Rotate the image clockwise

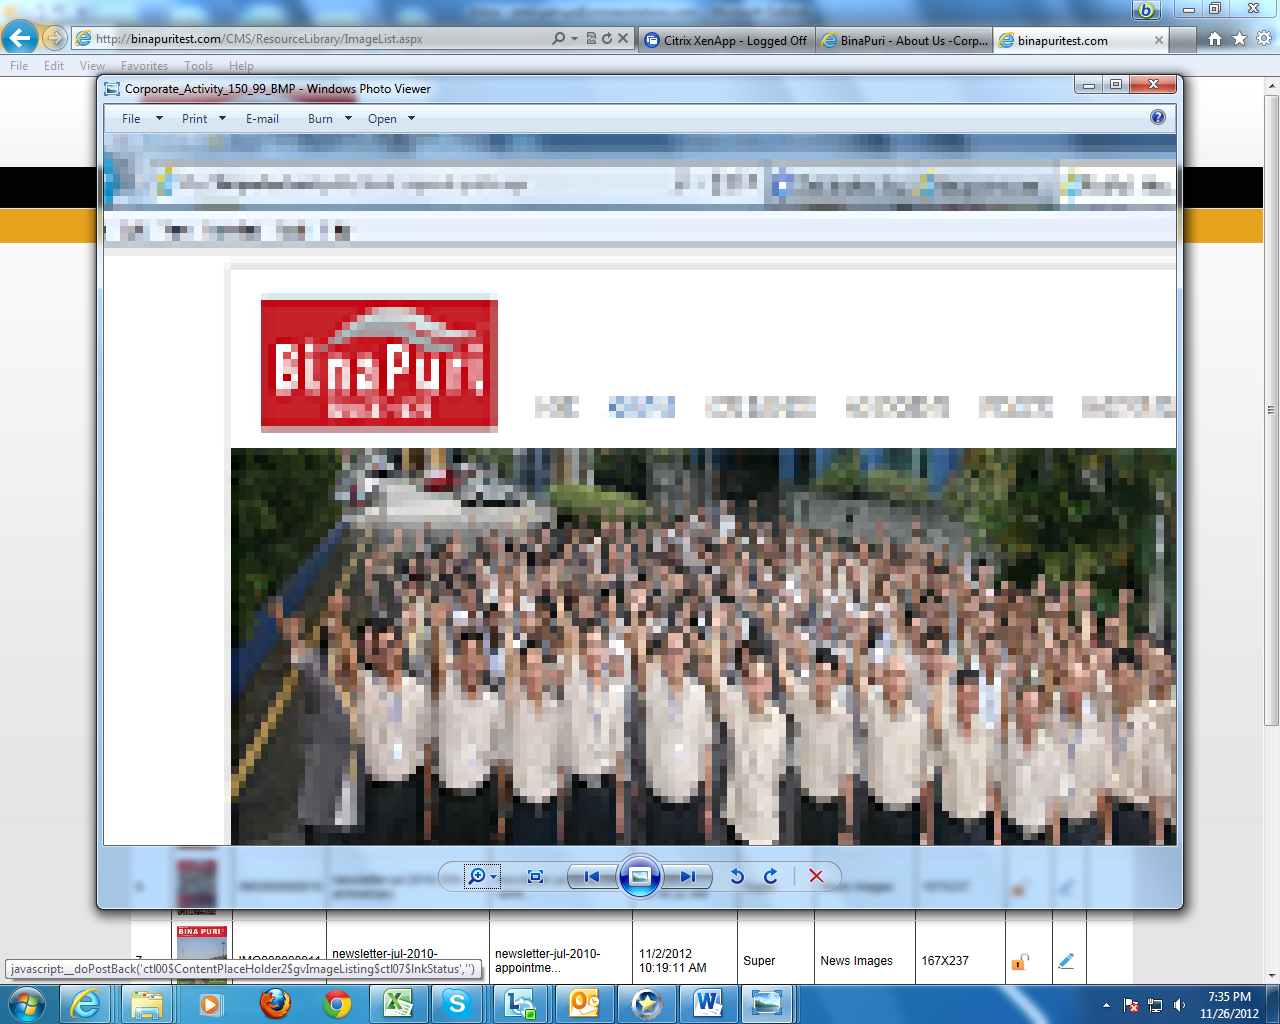pos(770,877)
